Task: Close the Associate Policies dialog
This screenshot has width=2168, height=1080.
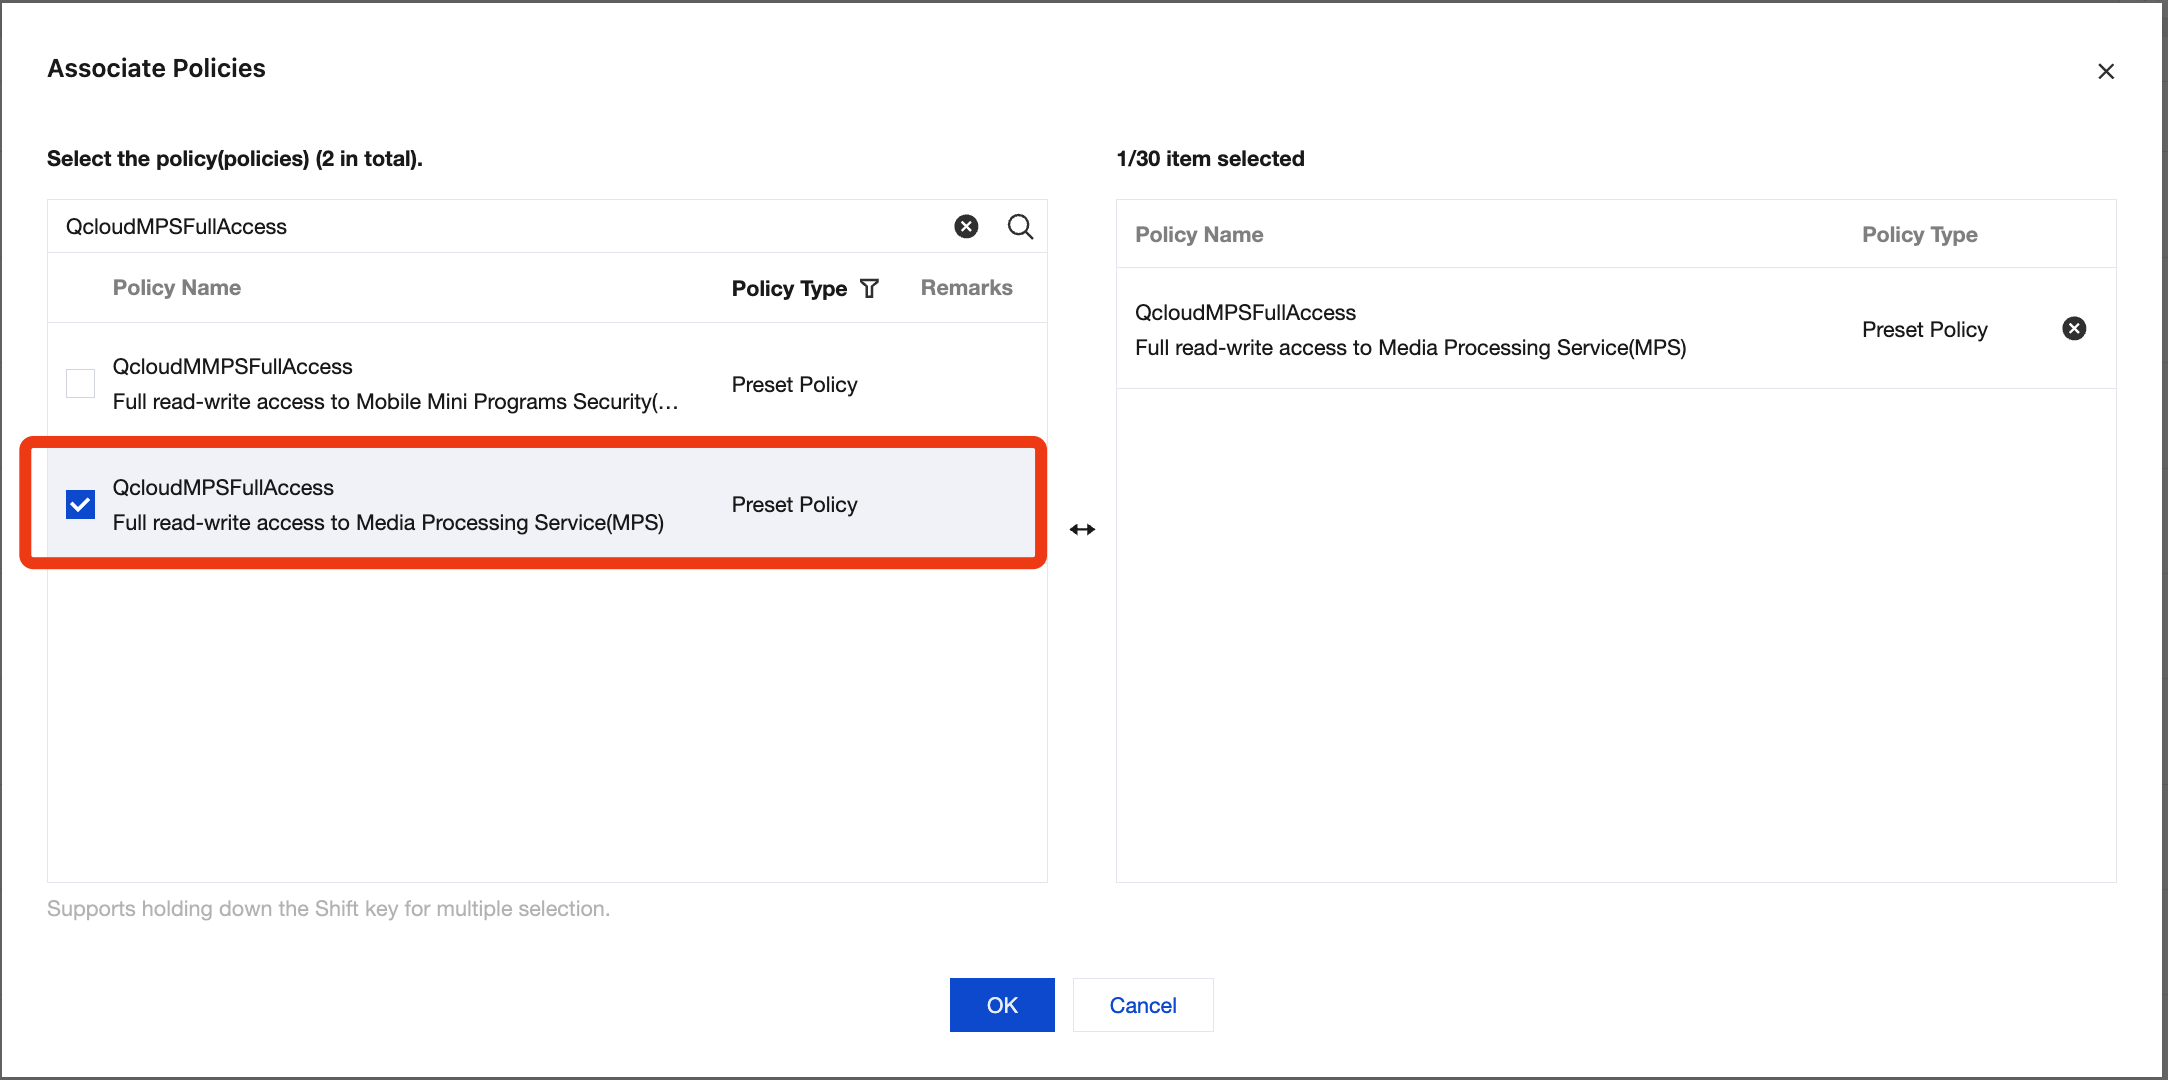Action: tap(2106, 71)
